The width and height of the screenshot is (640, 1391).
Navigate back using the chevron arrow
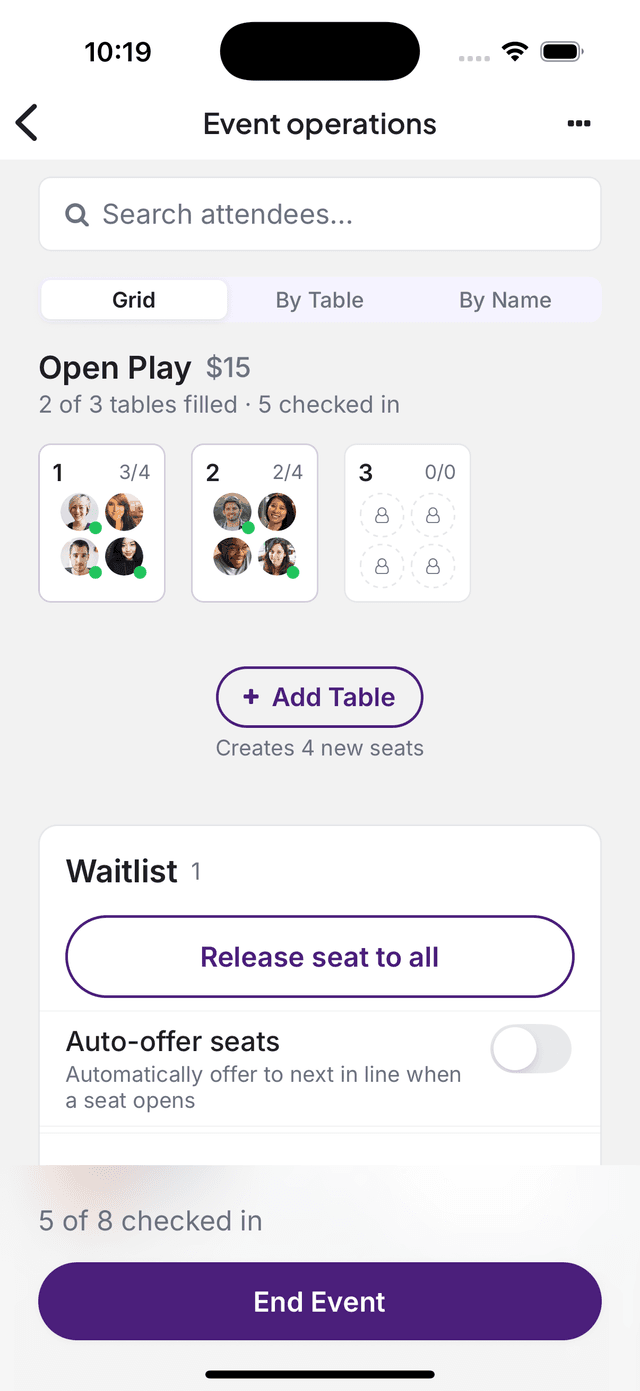pos(26,122)
